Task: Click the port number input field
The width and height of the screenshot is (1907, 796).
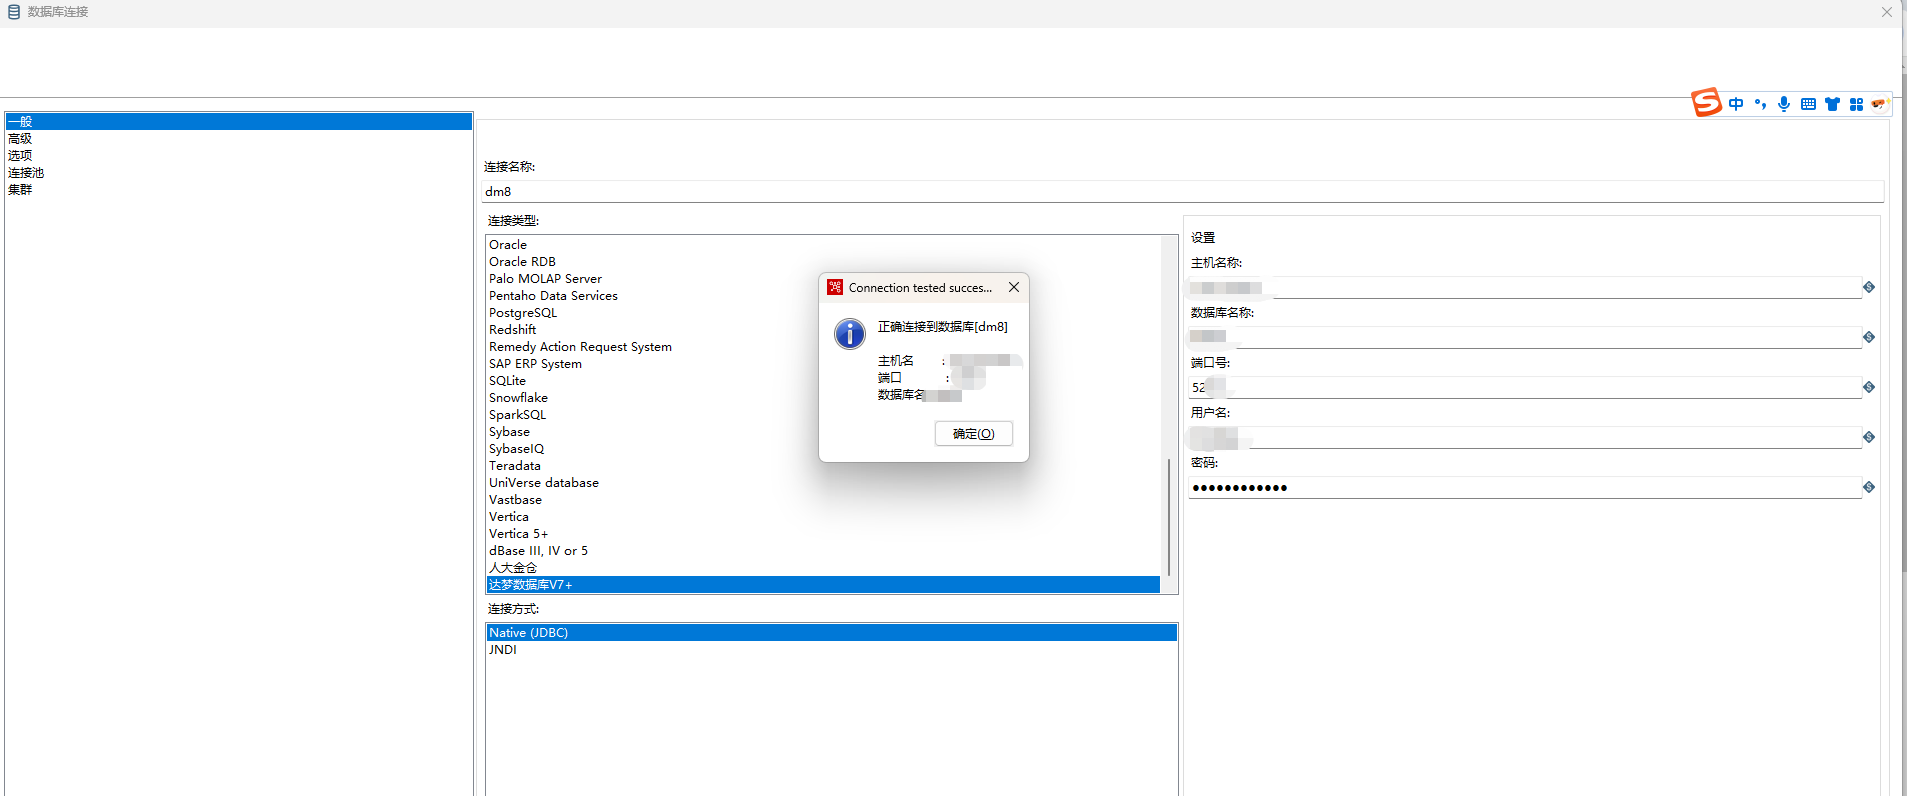Action: pyautogui.click(x=1525, y=388)
